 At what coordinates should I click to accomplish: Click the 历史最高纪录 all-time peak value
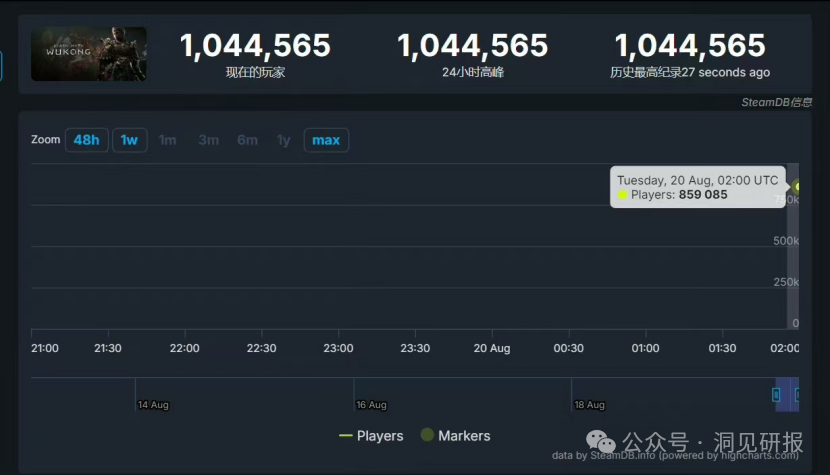tap(690, 45)
